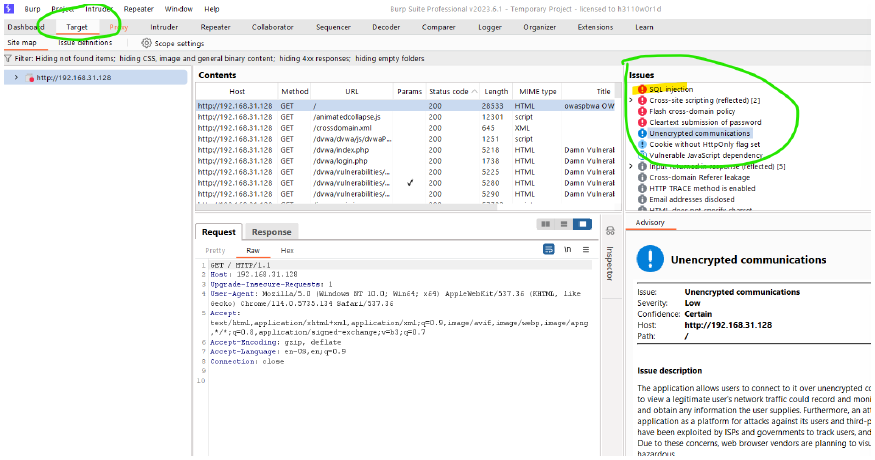Screen dimensions: 875x460
Task: Open the Response tab
Action: click(x=271, y=232)
